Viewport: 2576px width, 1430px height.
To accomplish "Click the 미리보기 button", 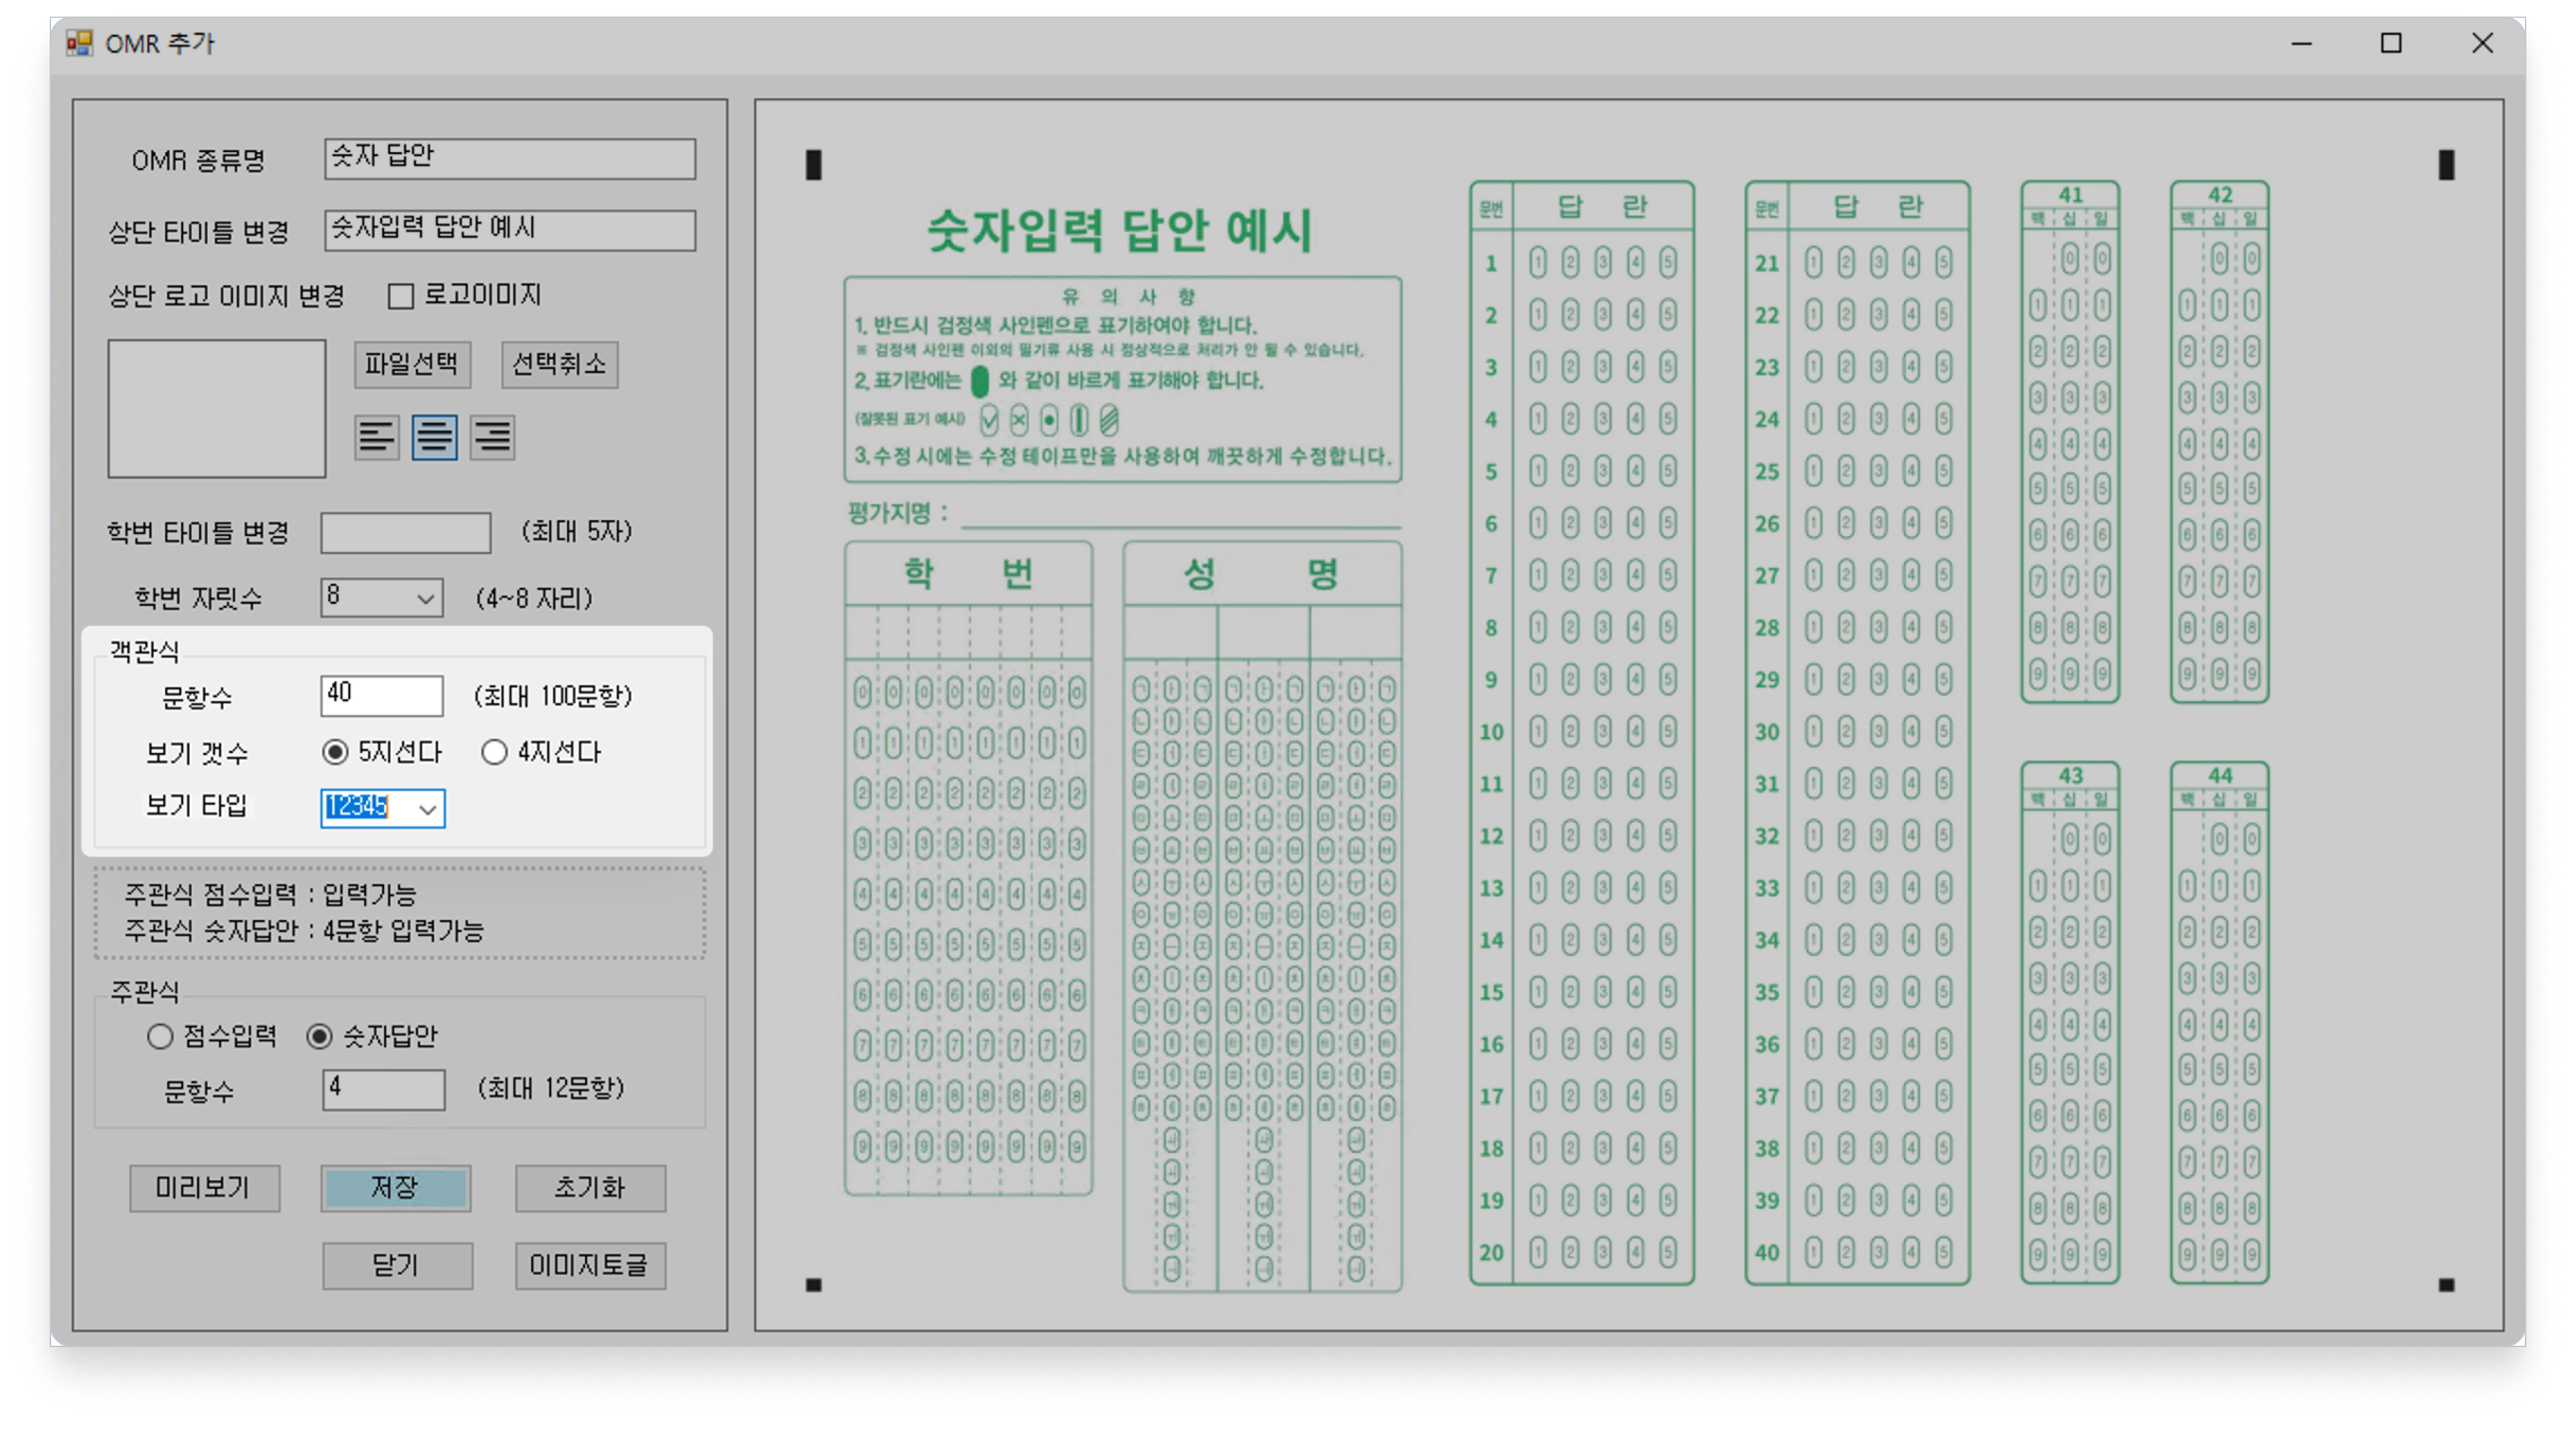I will tap(204, 1188).
